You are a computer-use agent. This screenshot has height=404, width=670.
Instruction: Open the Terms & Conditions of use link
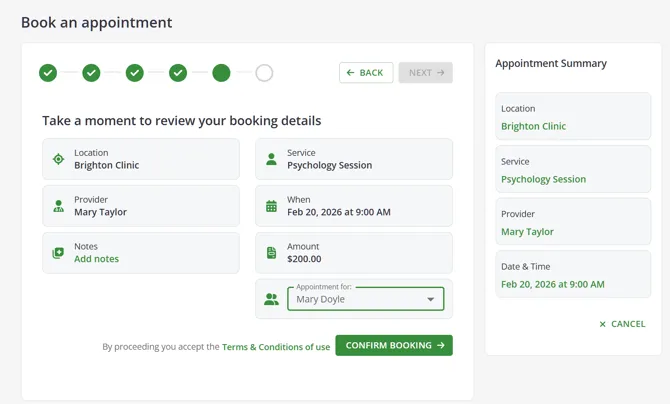tap(276, 347)
